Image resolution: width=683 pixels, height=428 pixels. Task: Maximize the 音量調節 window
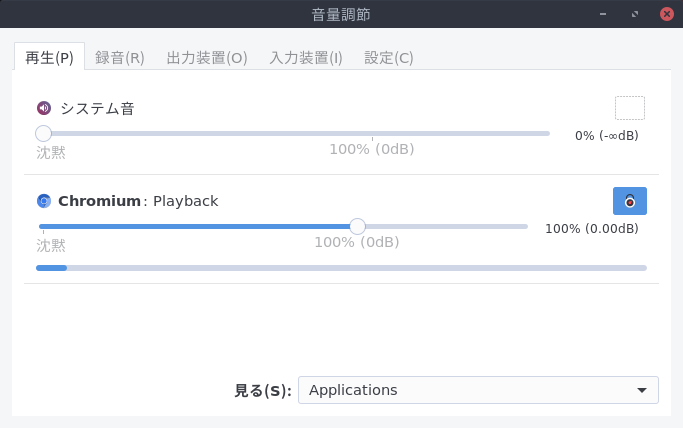[x=635, y=15]
